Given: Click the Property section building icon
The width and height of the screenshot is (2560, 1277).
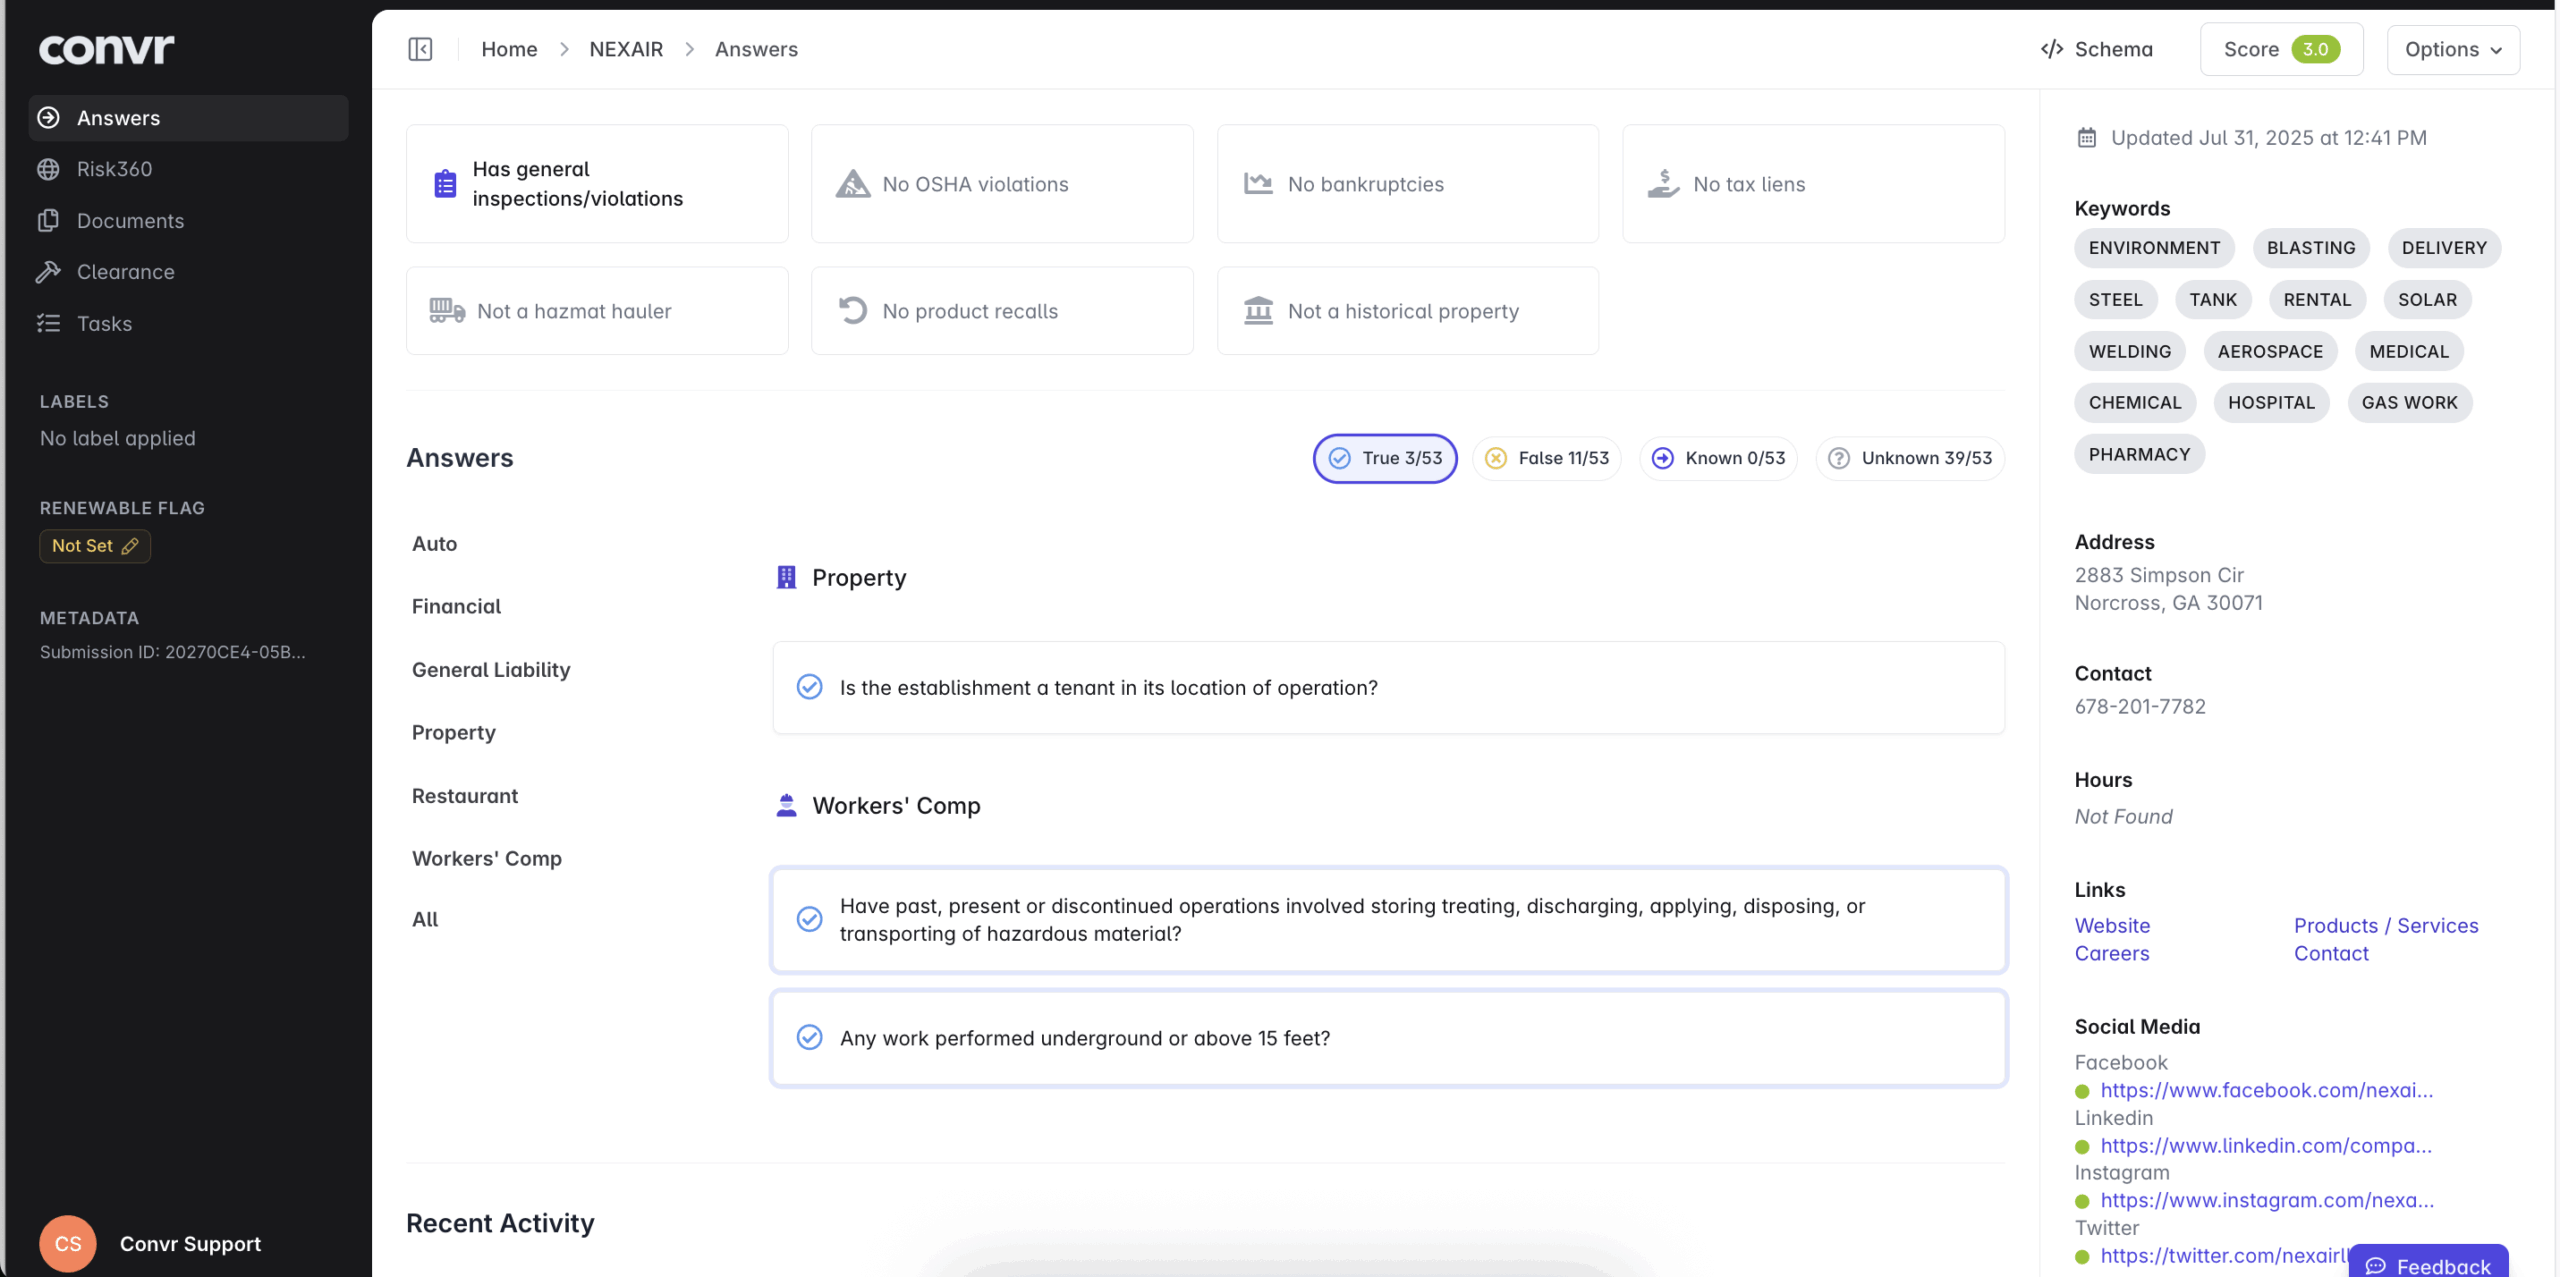Looking at the screenshot, I should 786,577.
